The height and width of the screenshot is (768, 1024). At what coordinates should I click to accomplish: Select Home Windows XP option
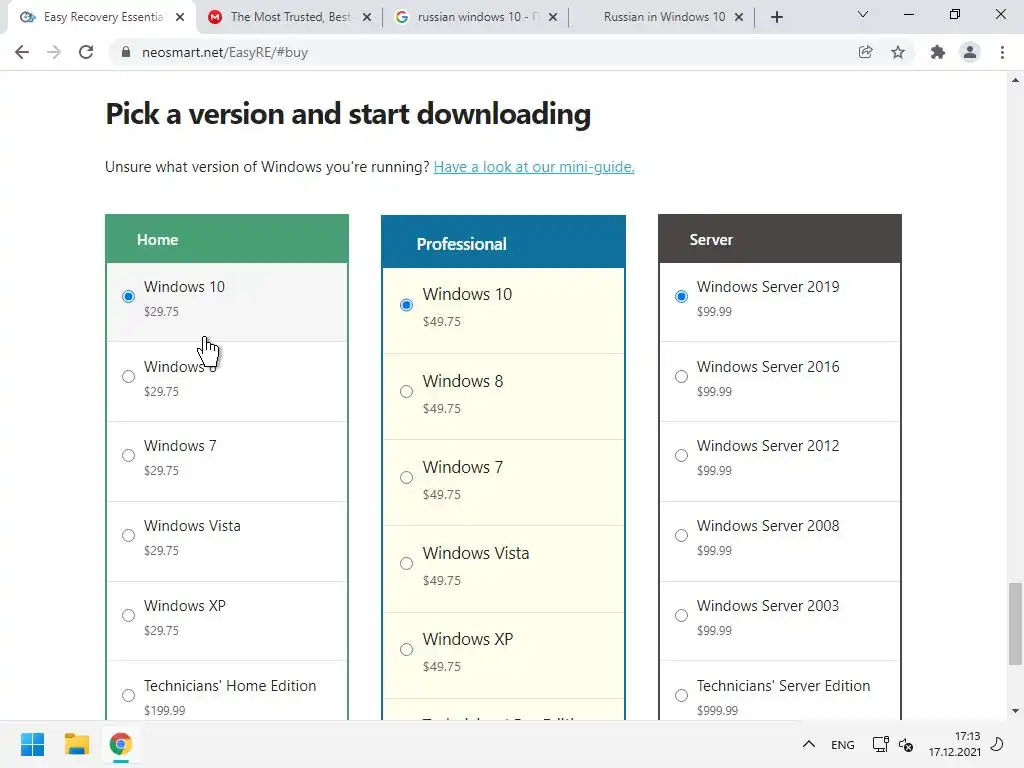129,615
